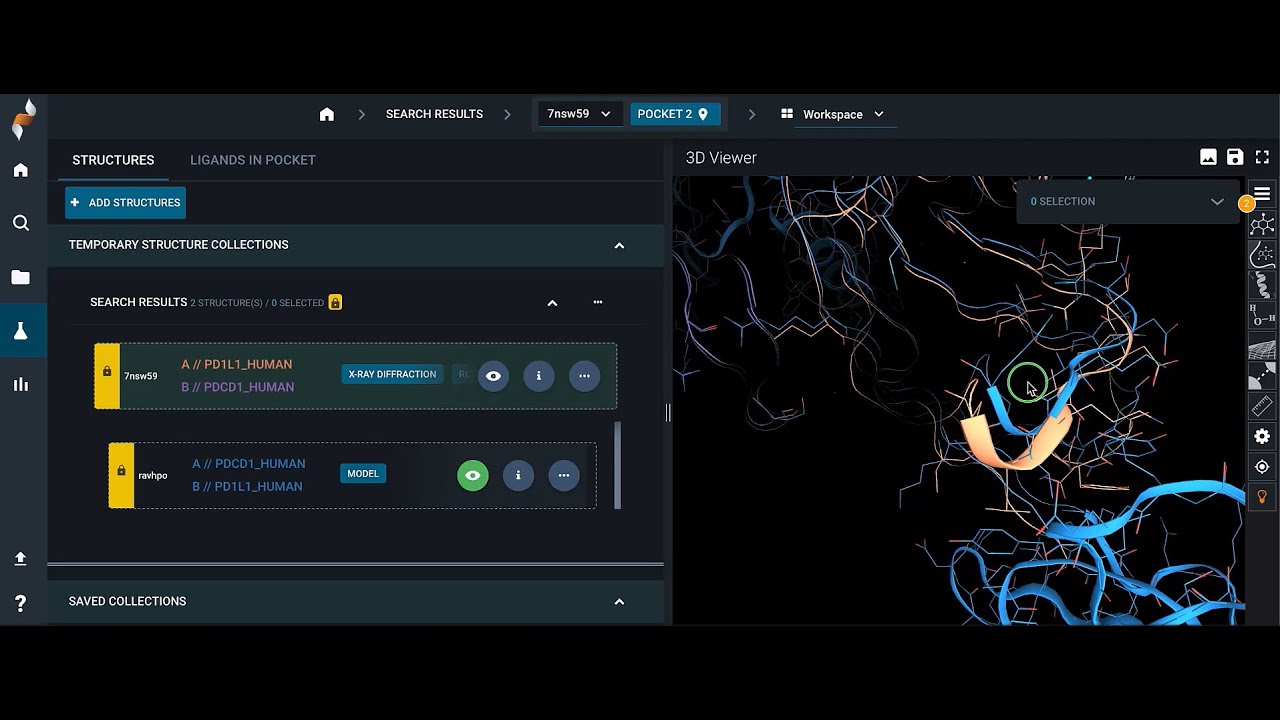Viewport: 1280px width, 720px height.
Task: Click the Add Structures button
Action: click(125, 202)
